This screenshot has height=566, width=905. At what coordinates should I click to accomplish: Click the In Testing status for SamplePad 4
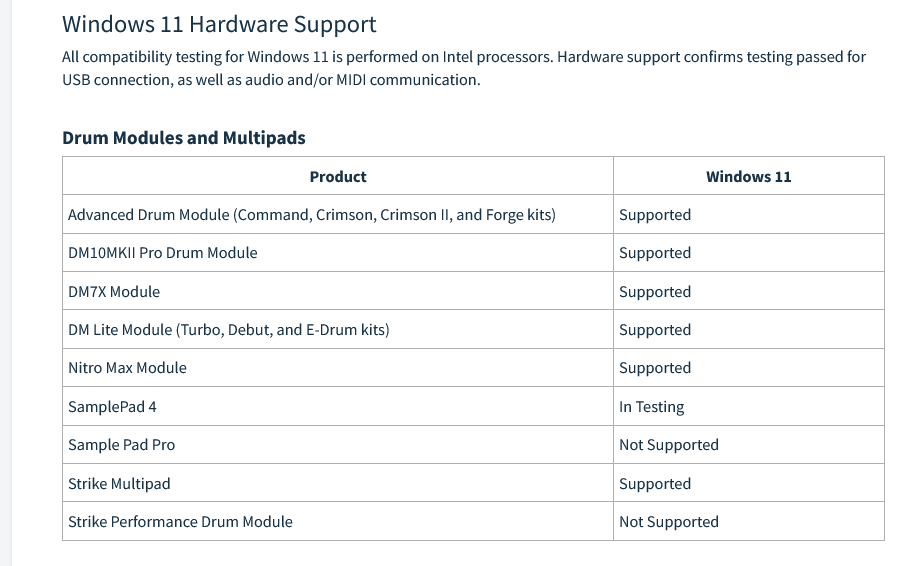(x=652, y=407)
